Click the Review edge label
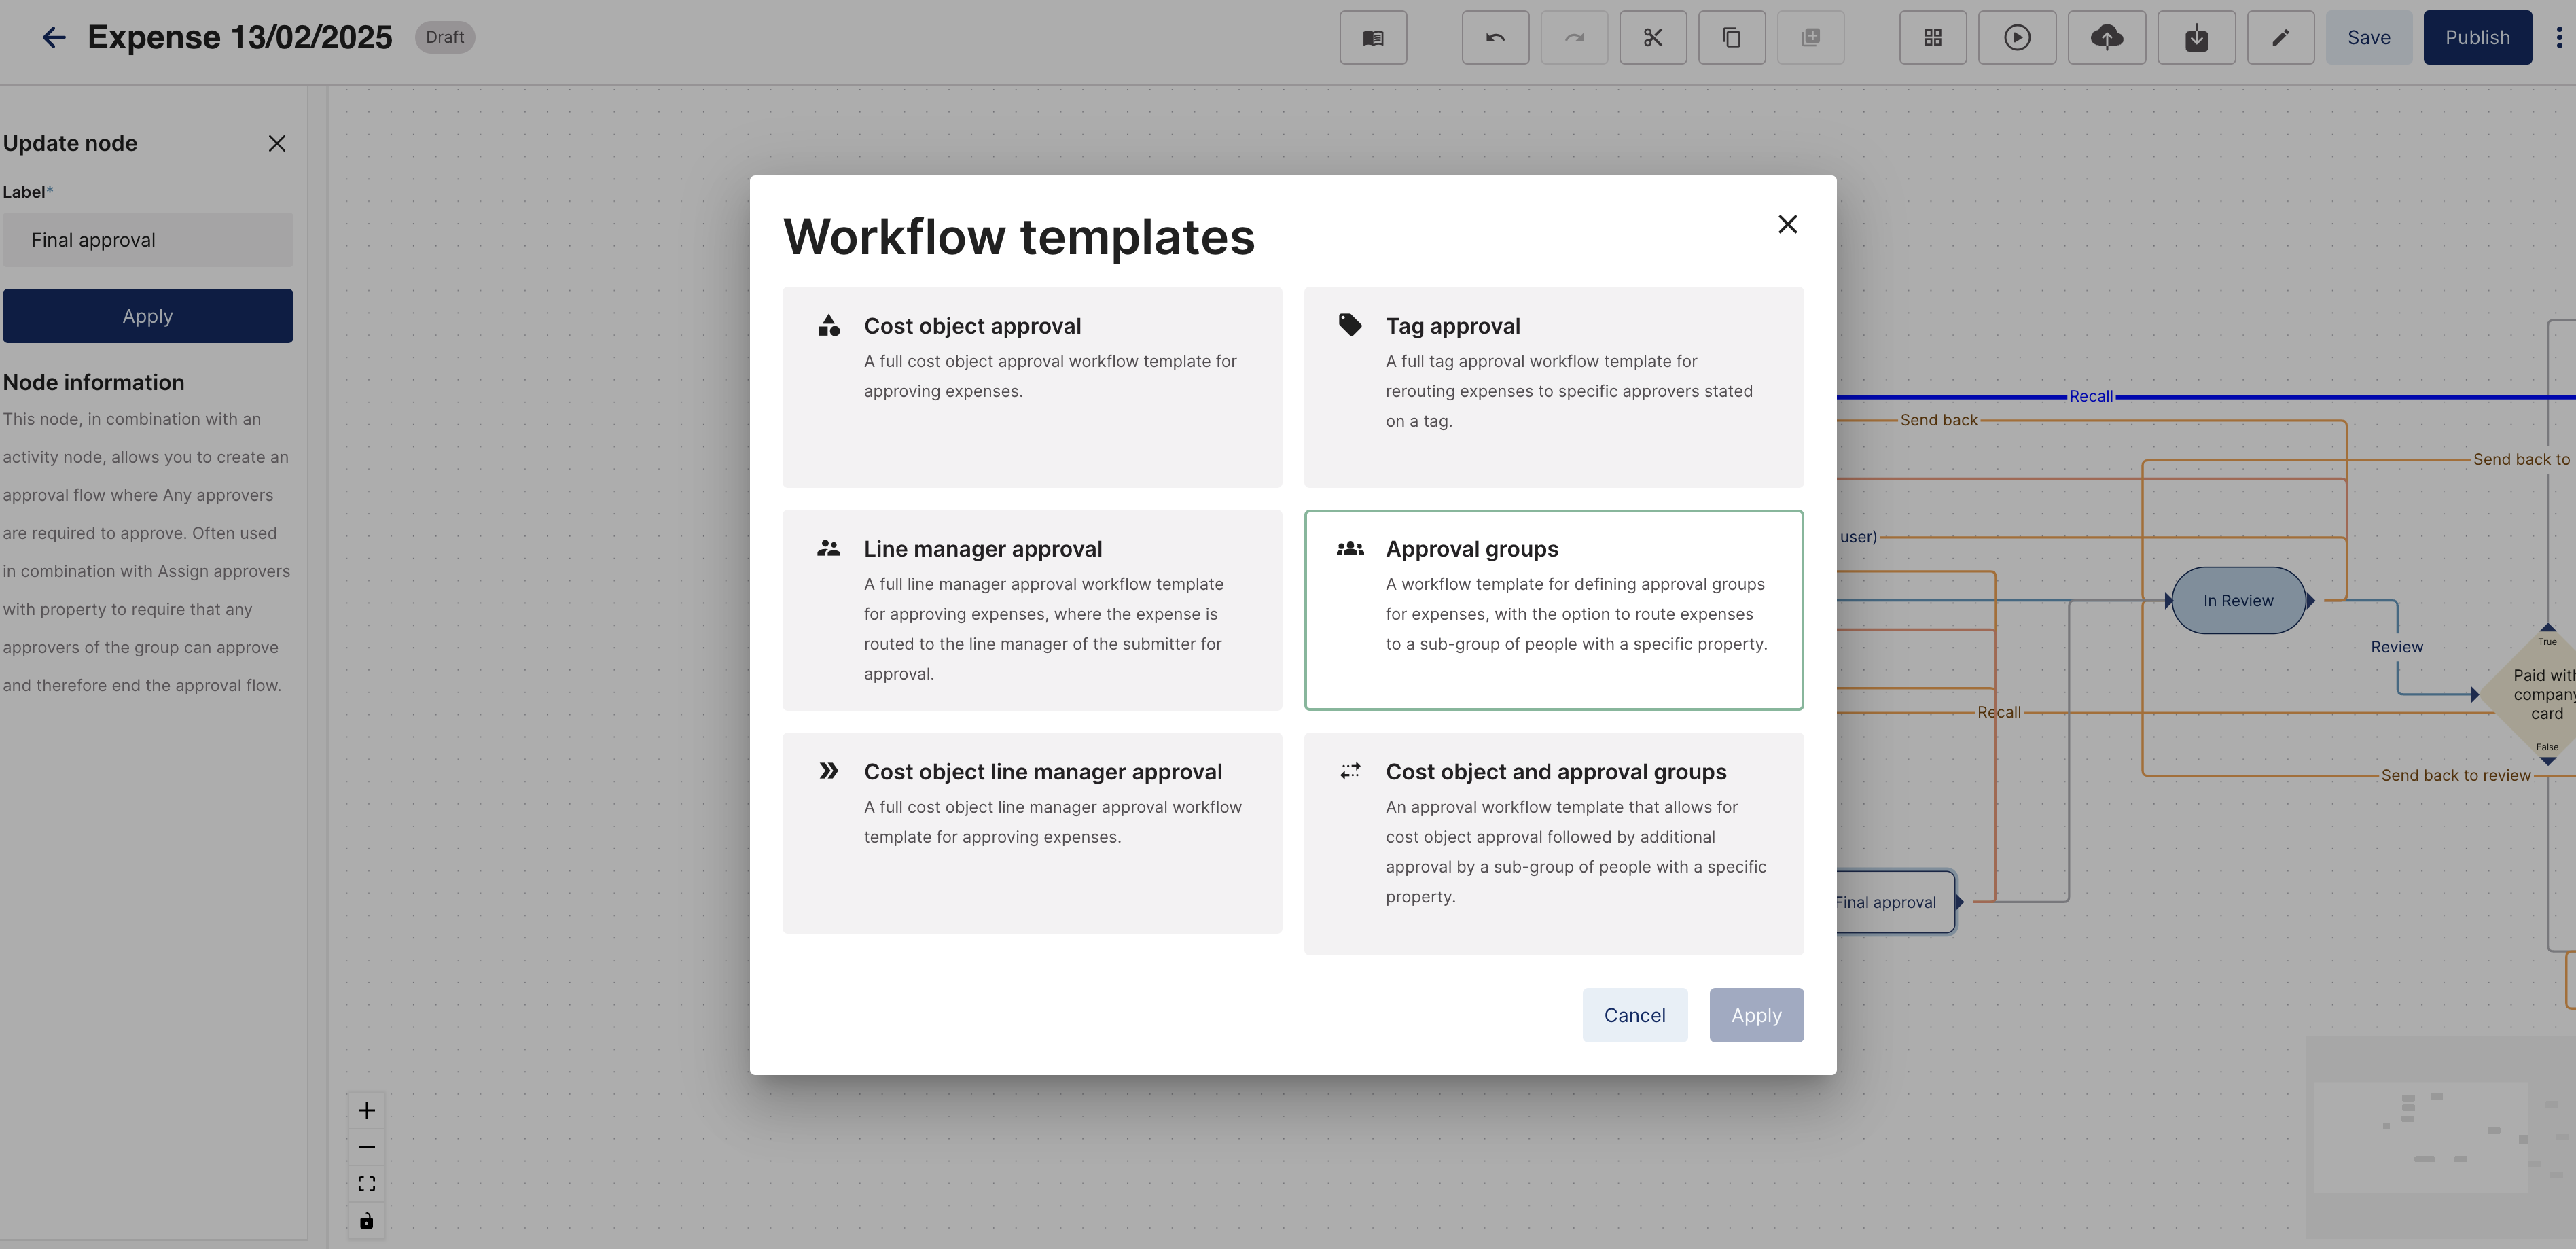Image resolution: width=2576 pixels, height=1249 pixels. point(2396,647)
